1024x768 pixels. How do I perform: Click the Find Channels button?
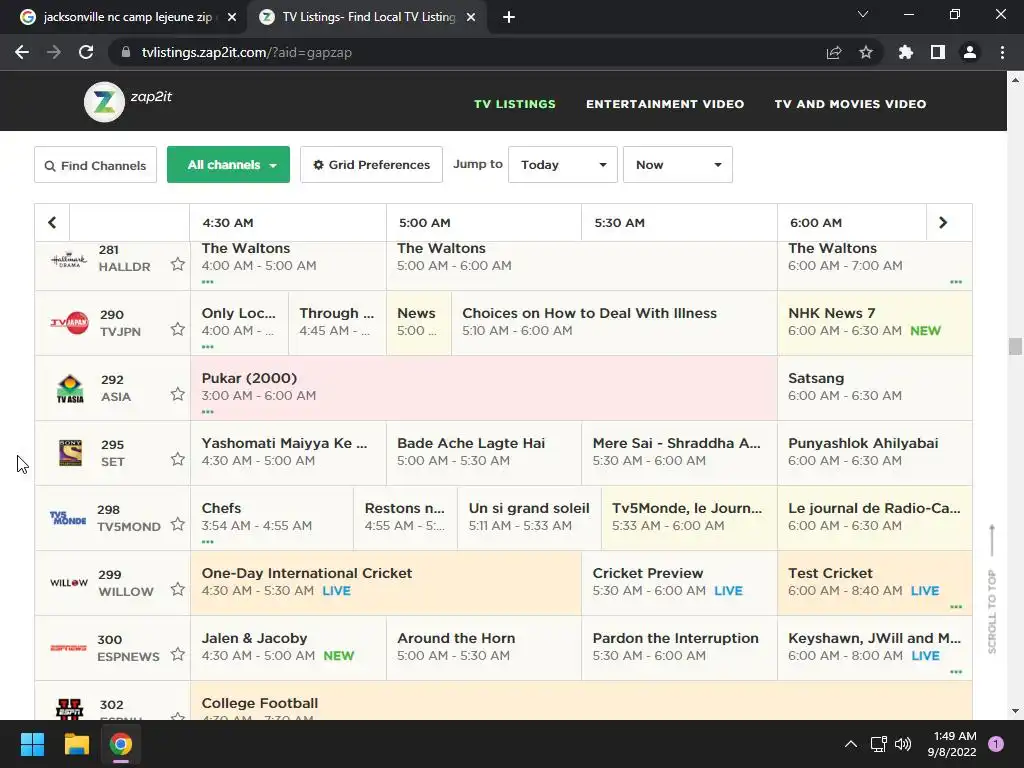click(95, 165)
